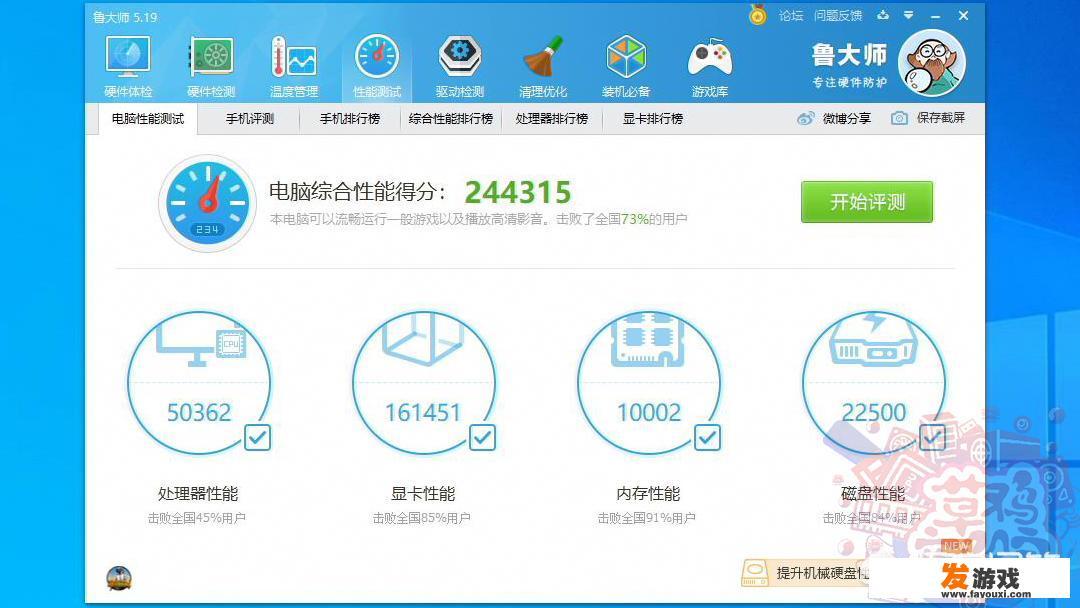This screenshot has height=608, width=1080.
Task: Switch to the 手机排行榜 tab
Action: click(x=350, y=119)
